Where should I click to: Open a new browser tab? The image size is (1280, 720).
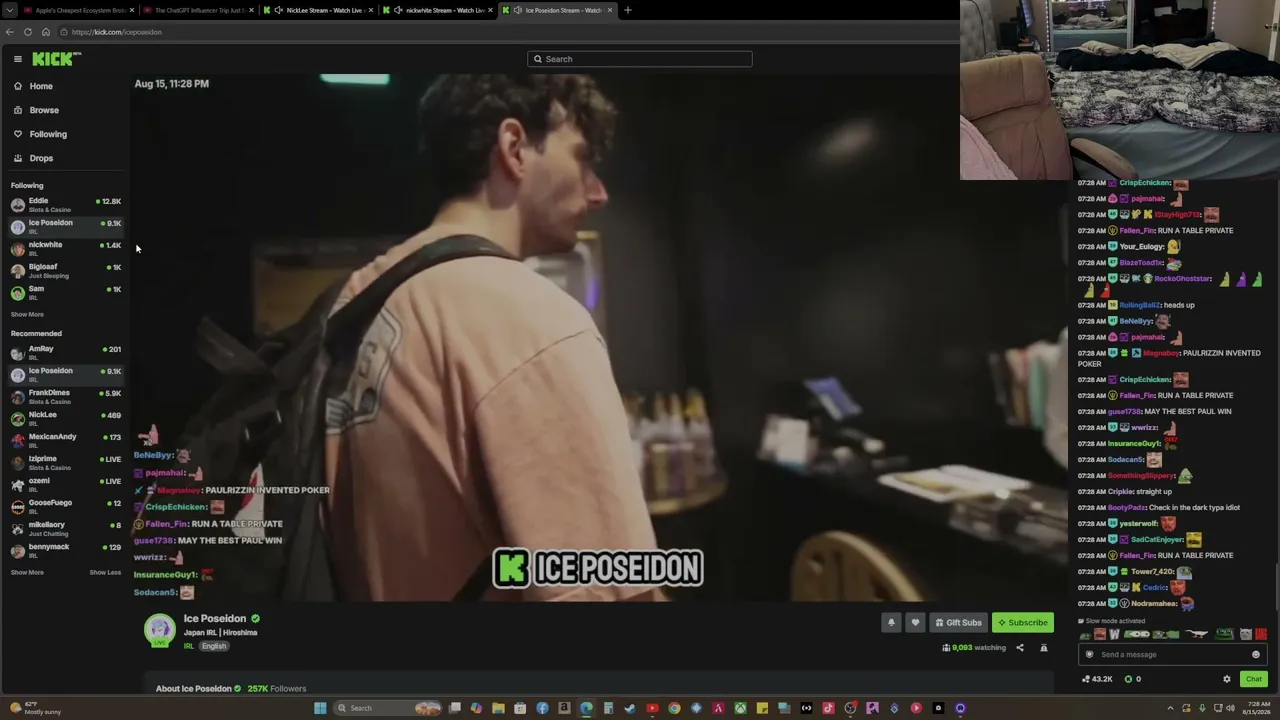[628, 10]
